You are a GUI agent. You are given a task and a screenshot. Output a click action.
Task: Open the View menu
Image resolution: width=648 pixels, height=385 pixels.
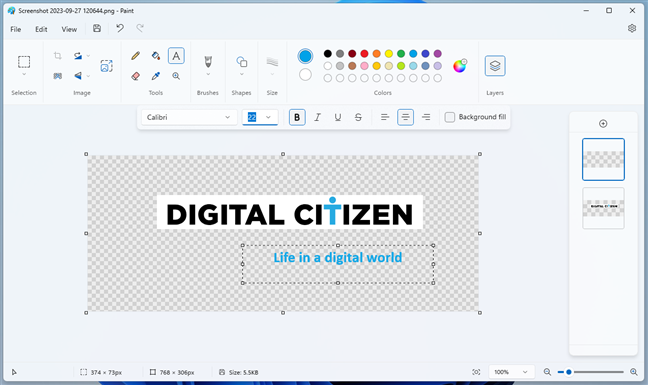tap(69, 29)
